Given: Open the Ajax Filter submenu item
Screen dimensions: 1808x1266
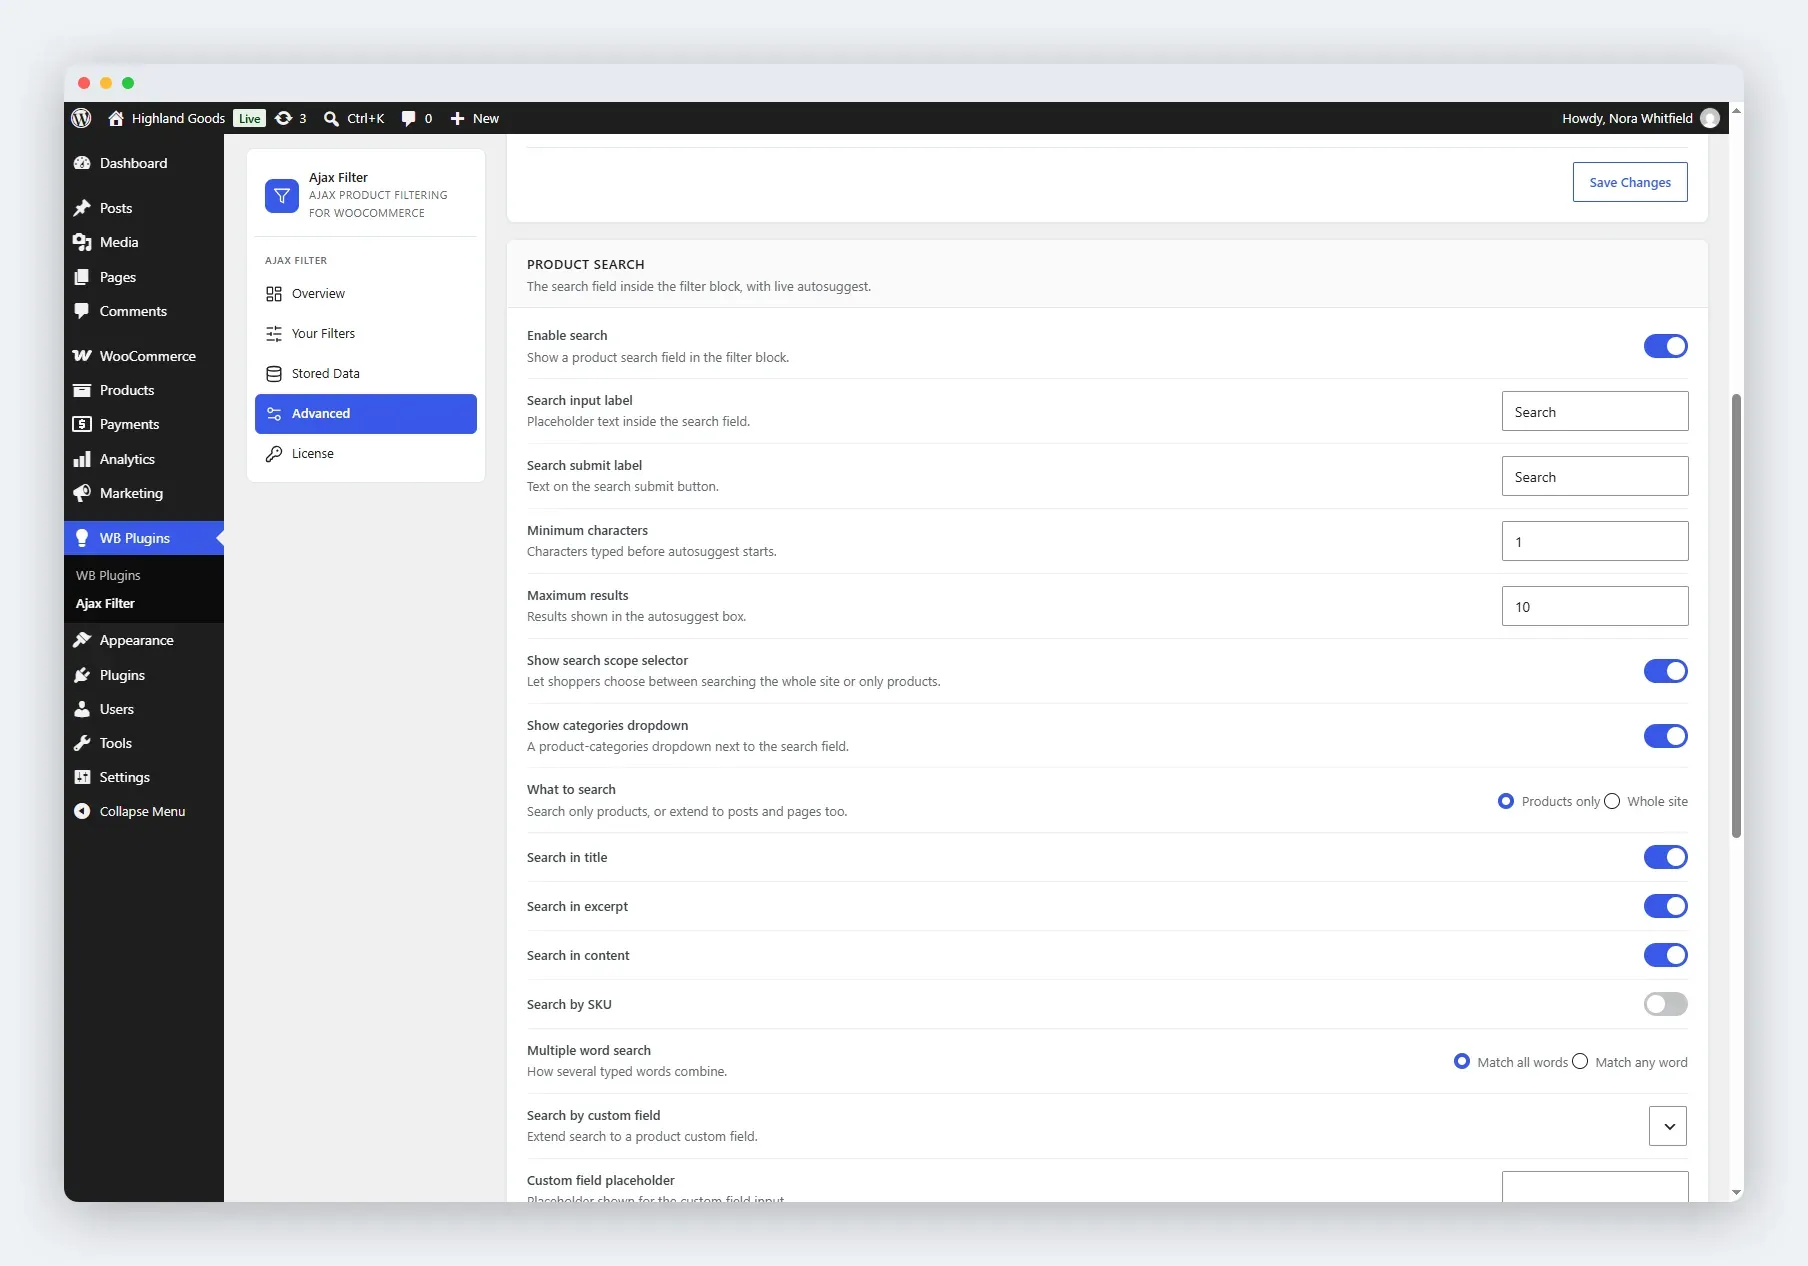Looking at the screenshot, I should pos(105,603).
